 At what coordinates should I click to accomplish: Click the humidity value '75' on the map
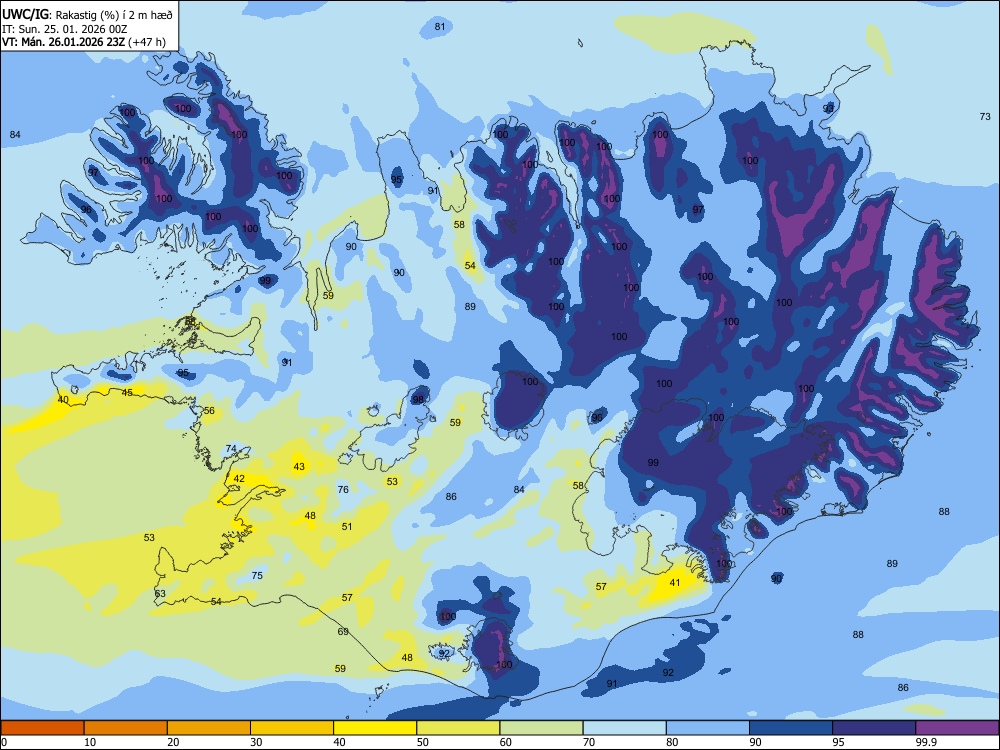(x=257, y=575)
